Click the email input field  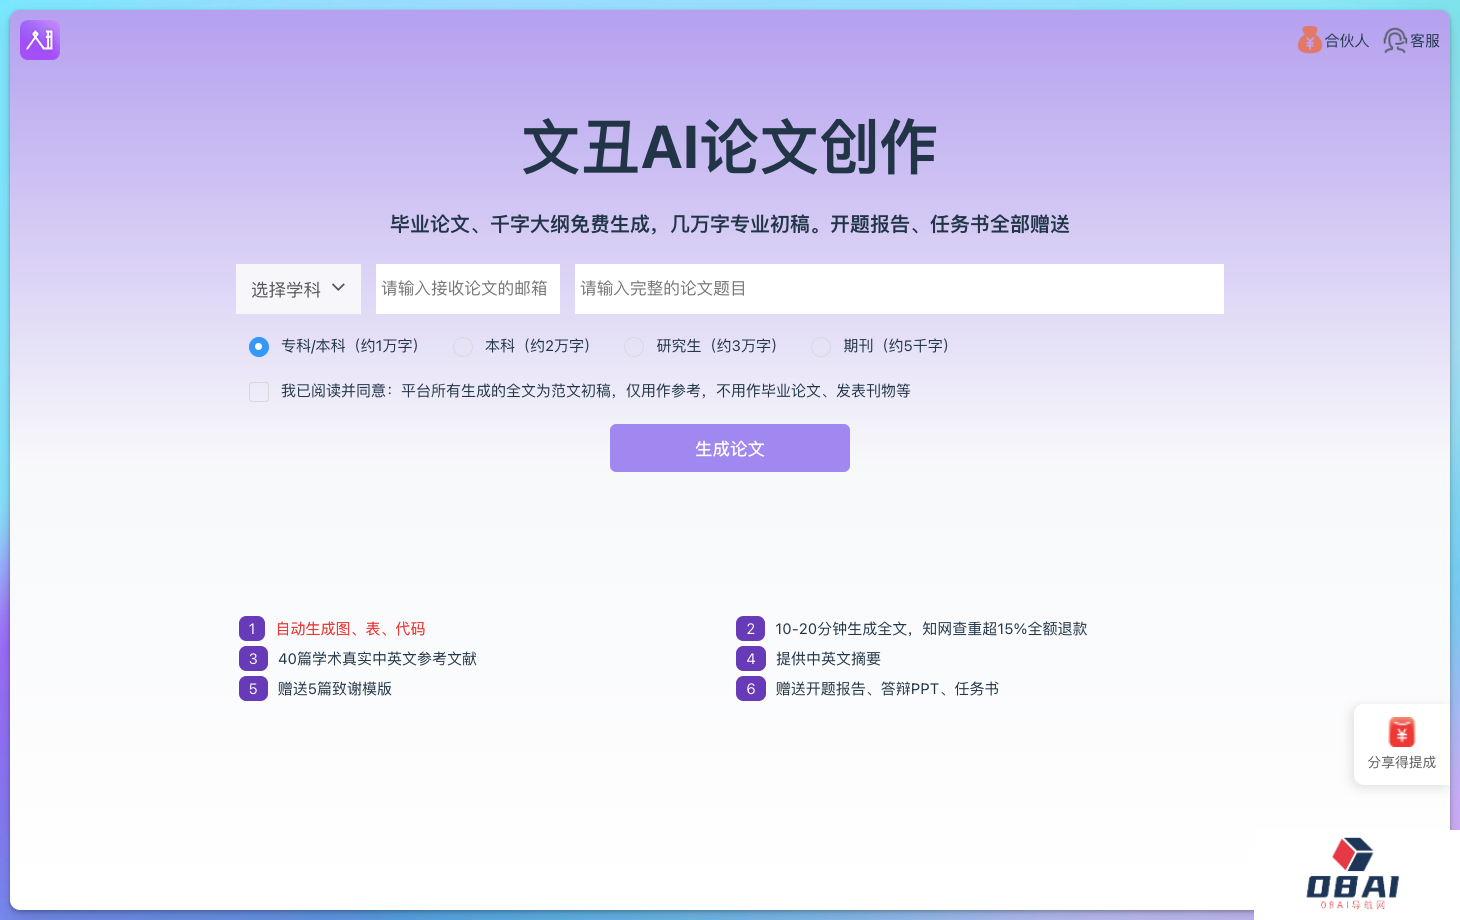[467, 288]
